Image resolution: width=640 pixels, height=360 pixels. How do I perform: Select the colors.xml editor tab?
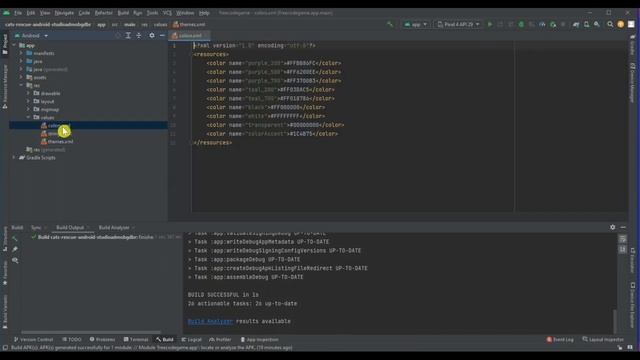click(190, 36)
